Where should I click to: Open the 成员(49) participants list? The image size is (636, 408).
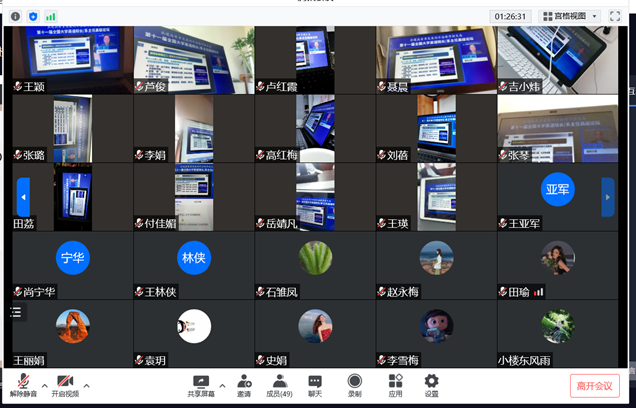(280, 385)
